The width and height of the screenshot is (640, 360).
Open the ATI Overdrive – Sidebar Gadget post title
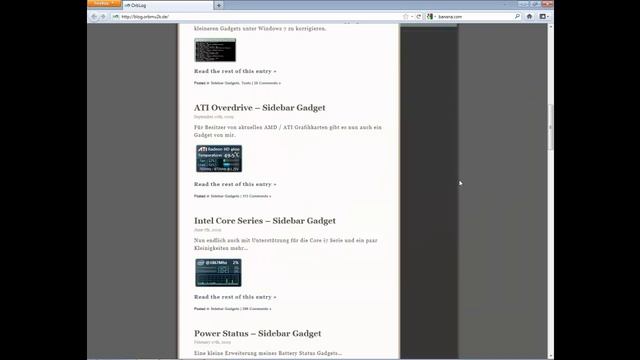click(x=260, y=108)
